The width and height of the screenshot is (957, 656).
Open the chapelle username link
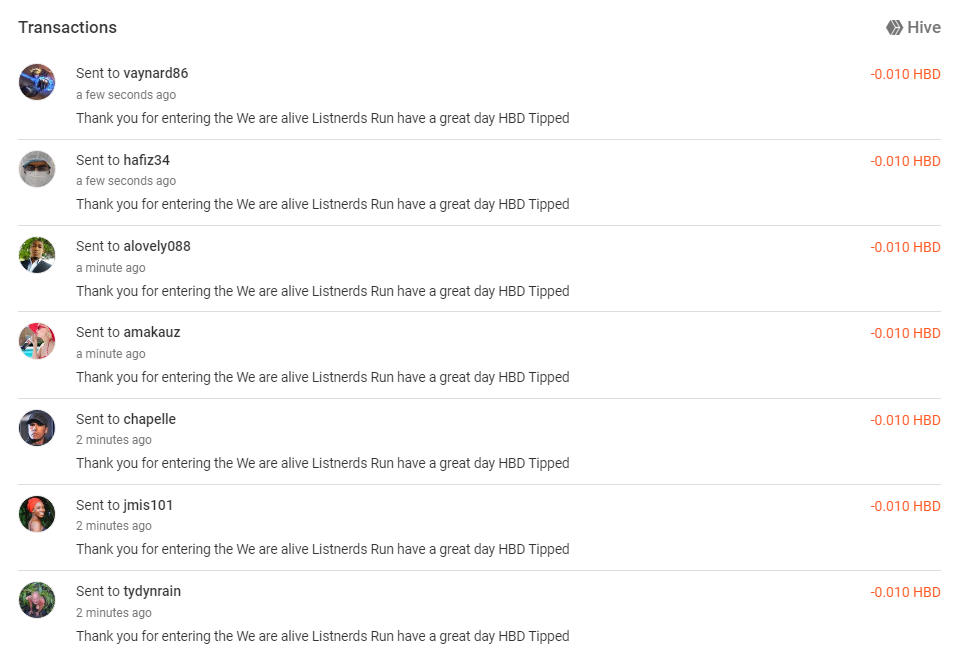tap(150, 419)
